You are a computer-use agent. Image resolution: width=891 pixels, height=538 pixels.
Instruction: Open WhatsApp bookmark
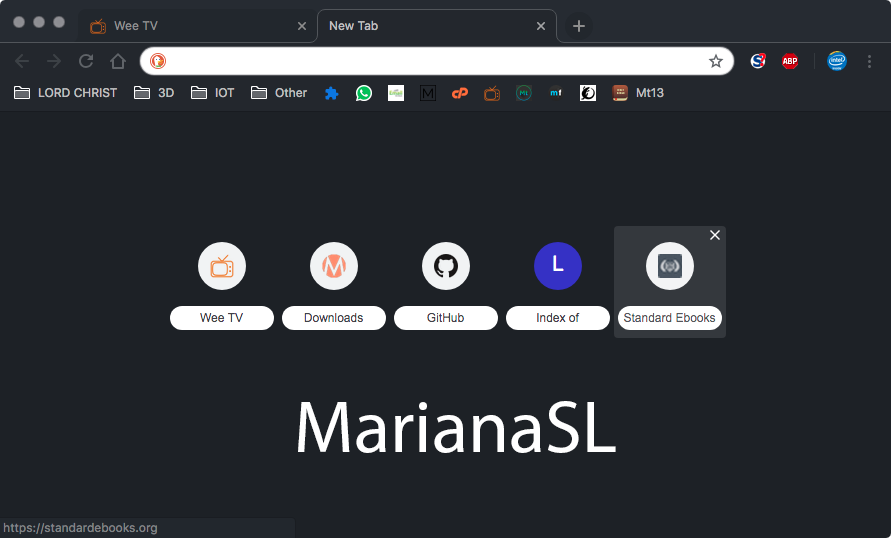pos(364,93)
